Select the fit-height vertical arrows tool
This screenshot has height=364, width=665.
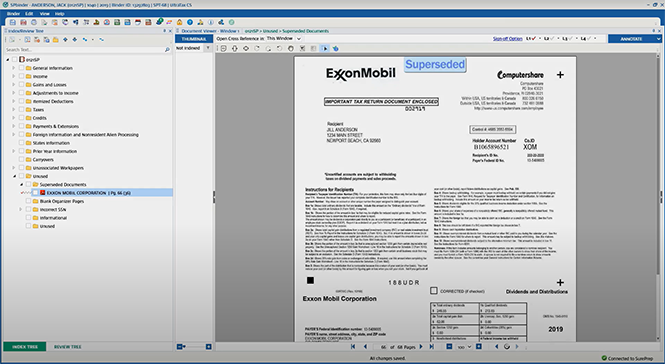[235, 48]
